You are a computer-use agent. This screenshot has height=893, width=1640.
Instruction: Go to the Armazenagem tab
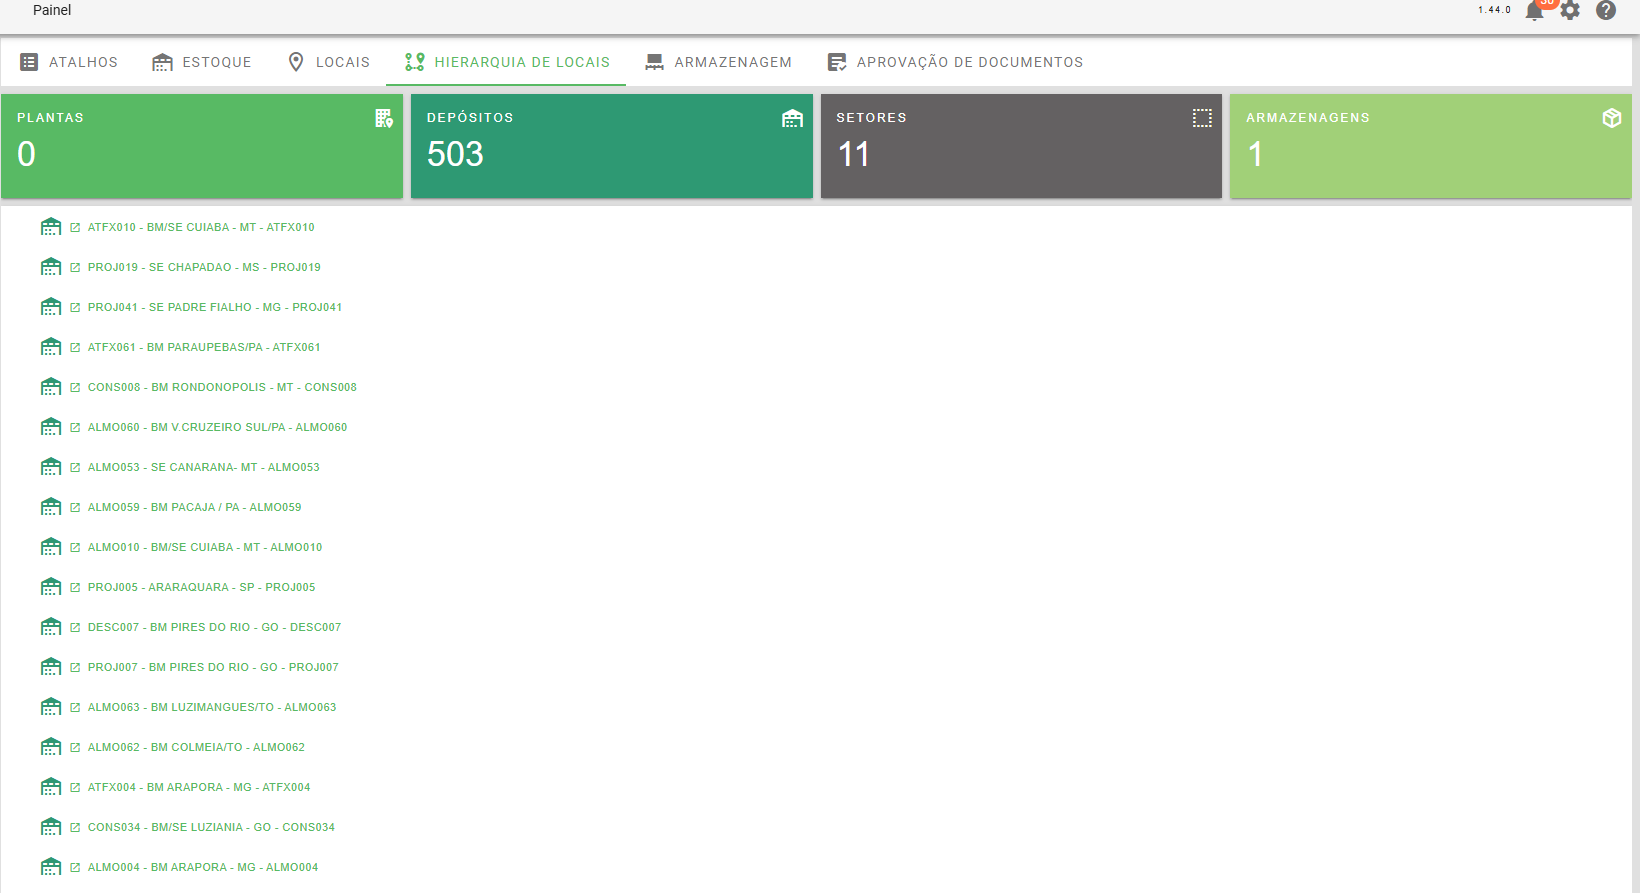pos(718,62)
